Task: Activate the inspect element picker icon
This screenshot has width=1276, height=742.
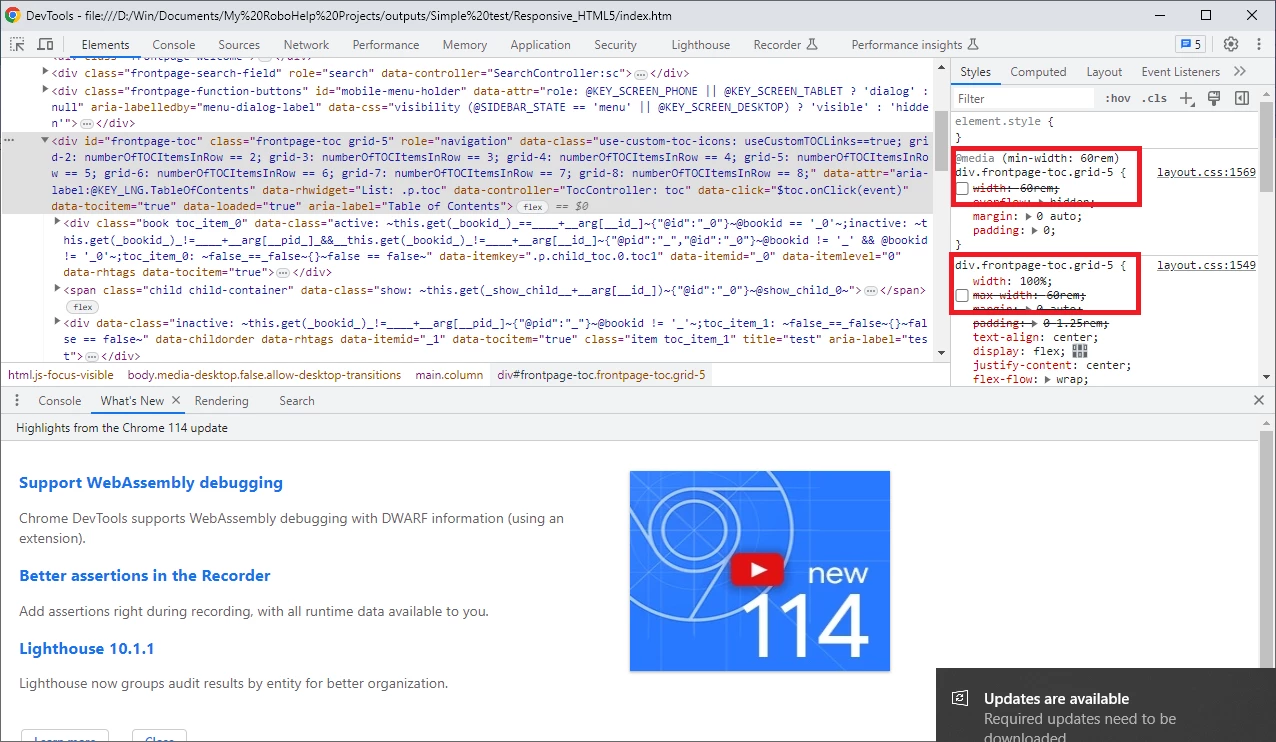Action: tap(18, 44)
